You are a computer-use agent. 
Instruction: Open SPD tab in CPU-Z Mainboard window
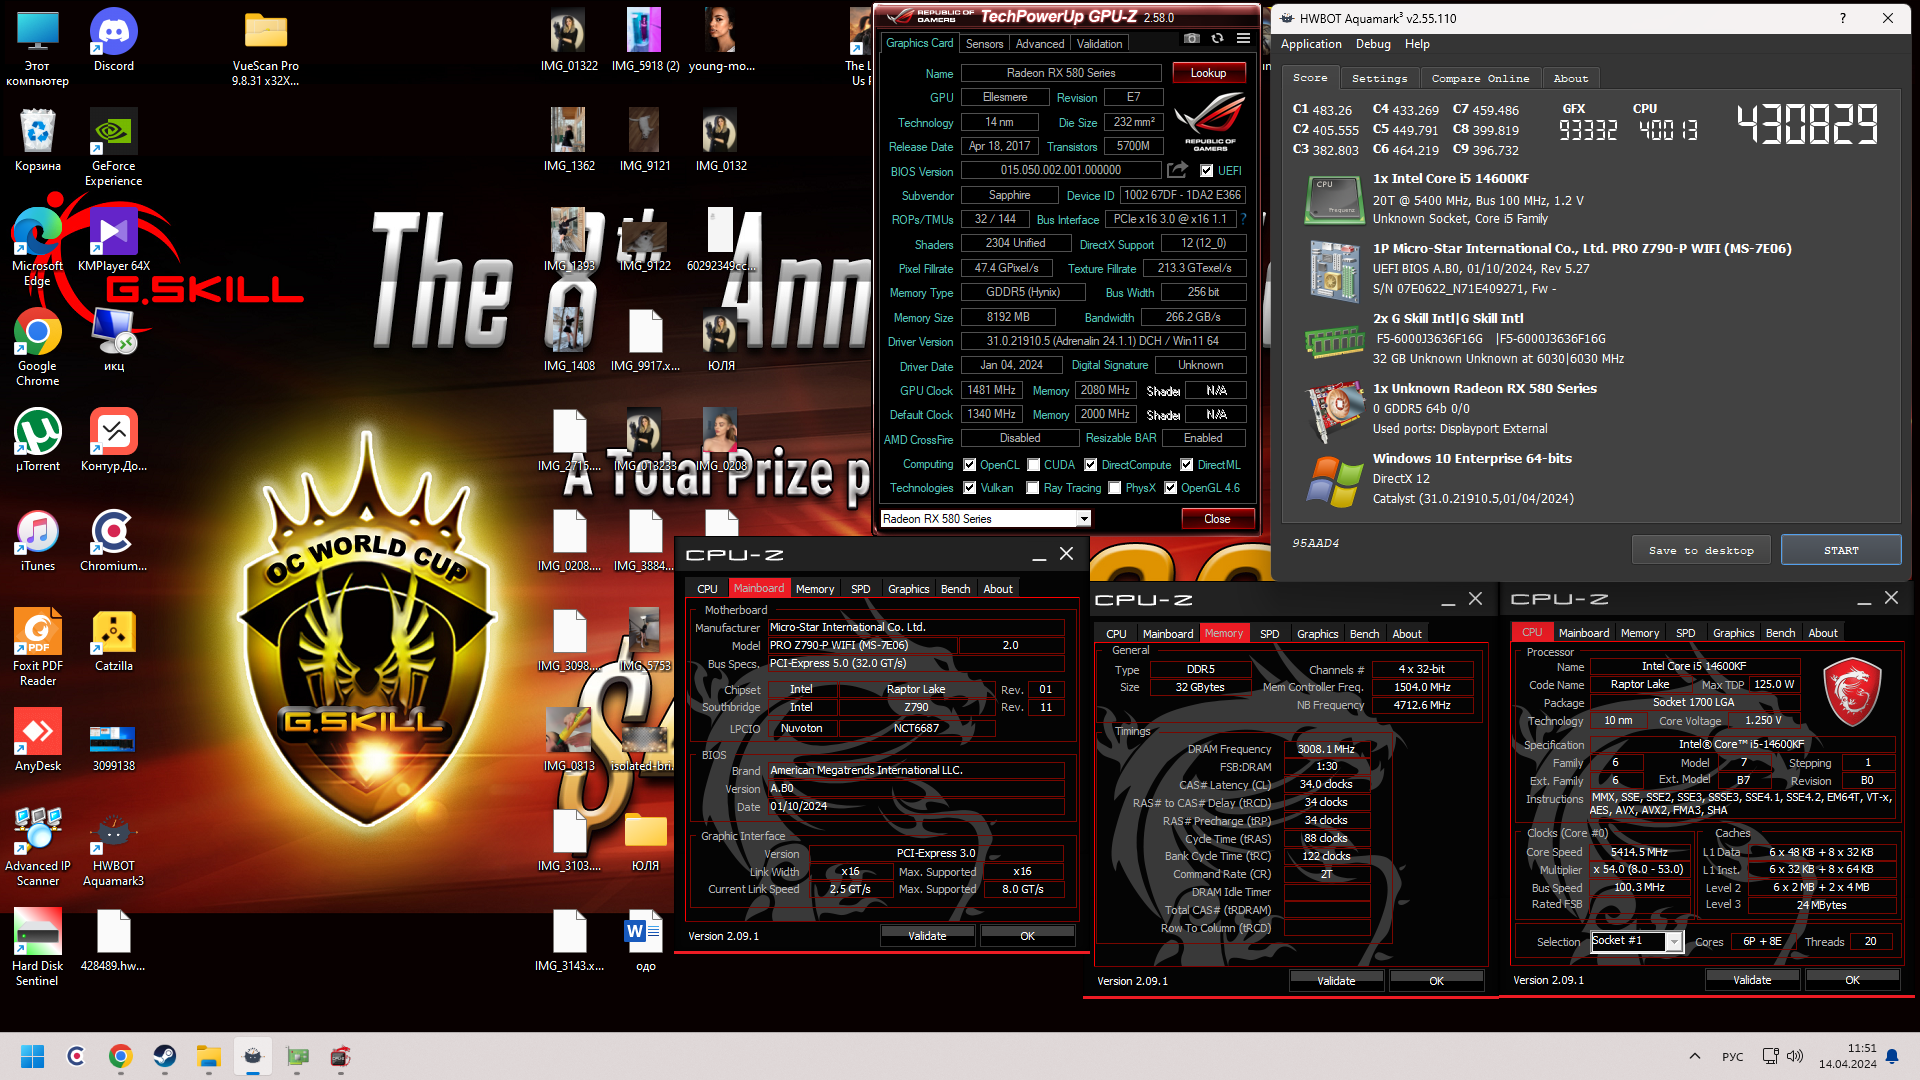pyautogui.click(x=860, y=589)
